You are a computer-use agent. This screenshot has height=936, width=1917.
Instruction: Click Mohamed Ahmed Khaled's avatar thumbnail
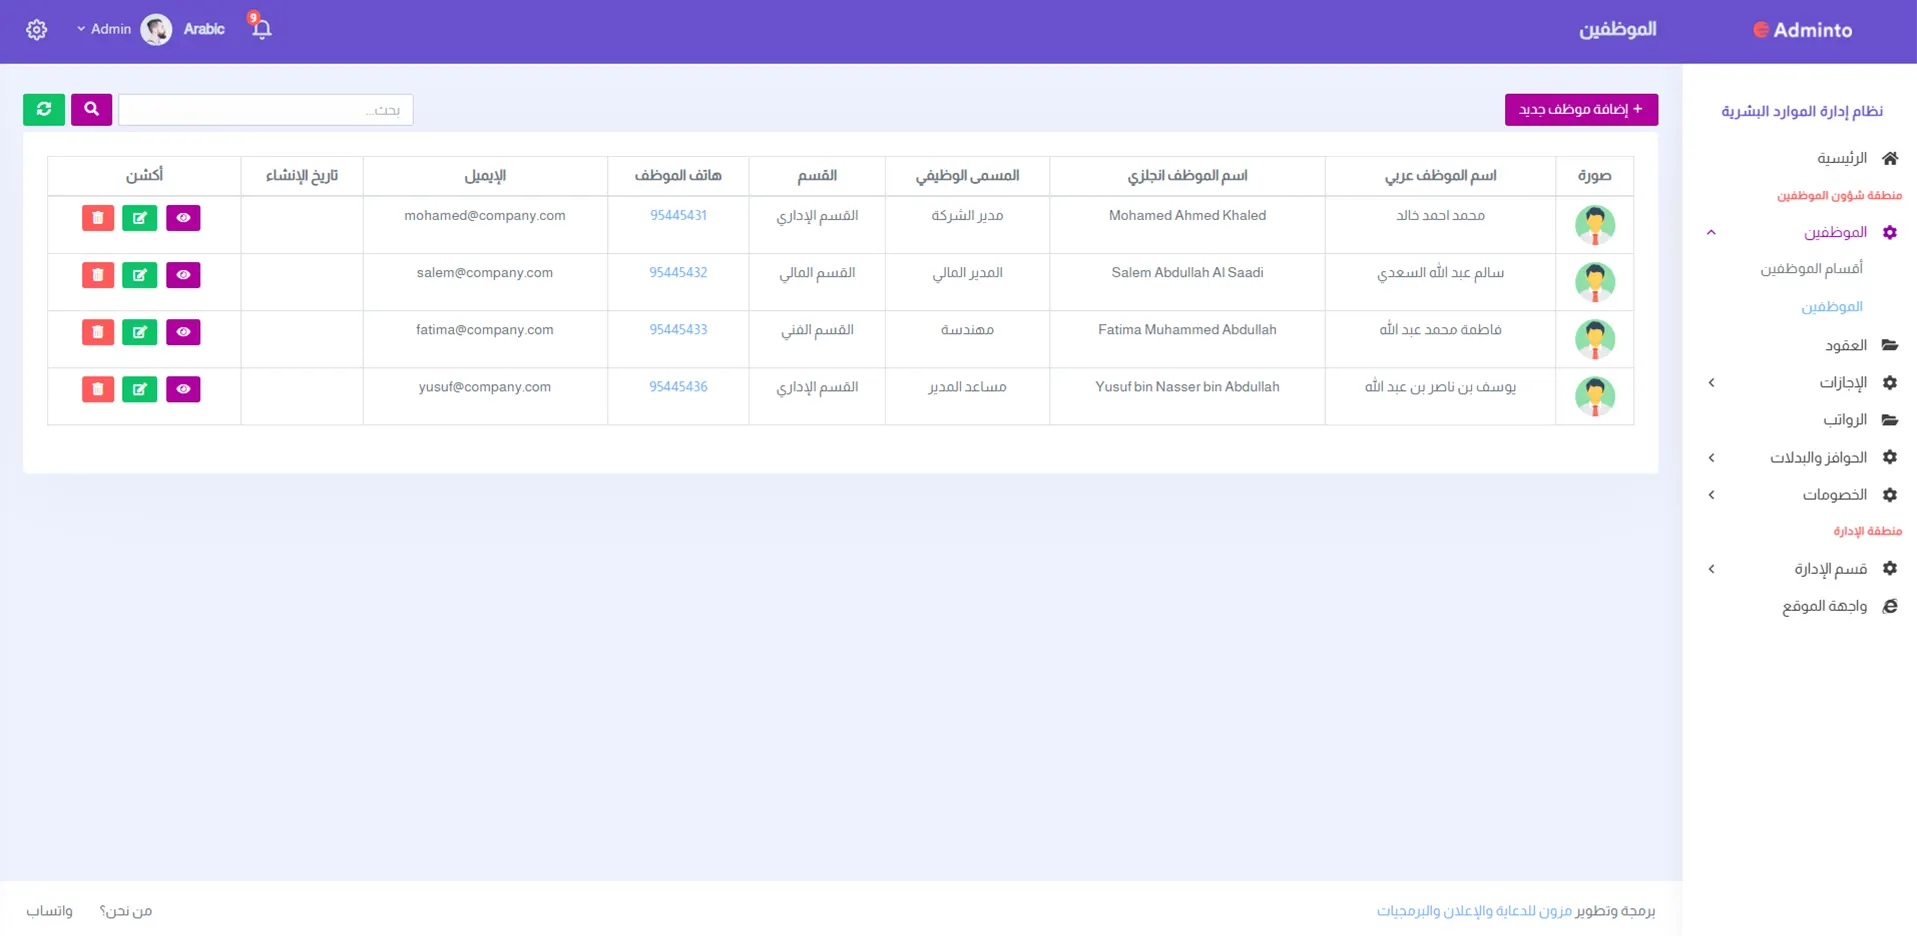tap(1594, 225)
